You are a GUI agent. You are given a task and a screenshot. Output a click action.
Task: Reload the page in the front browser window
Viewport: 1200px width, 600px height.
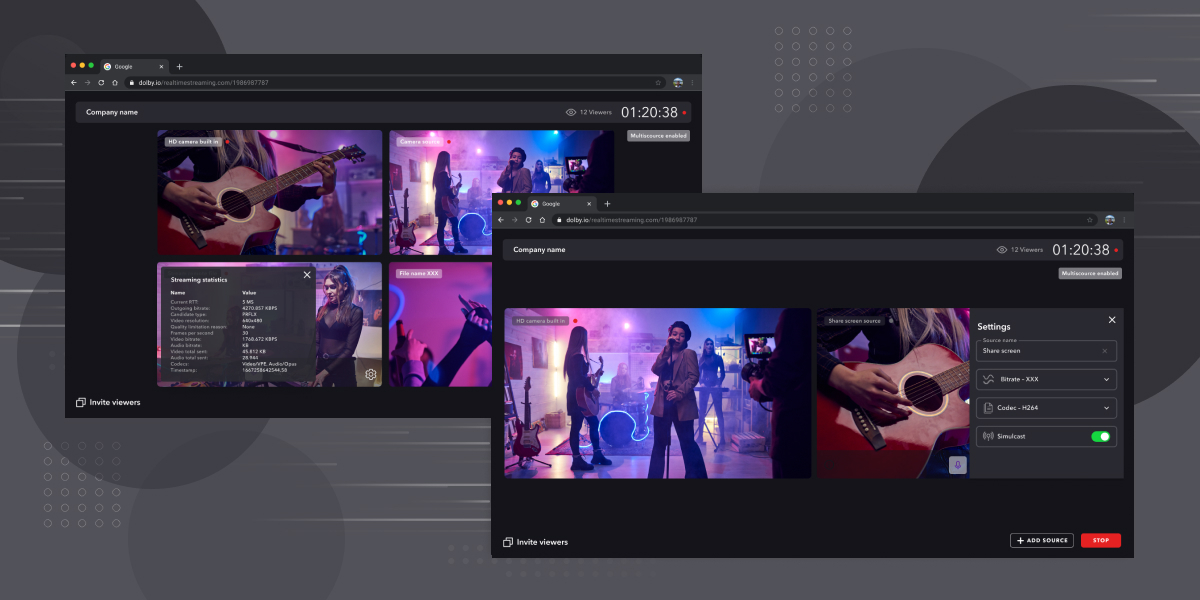point(528,219)
